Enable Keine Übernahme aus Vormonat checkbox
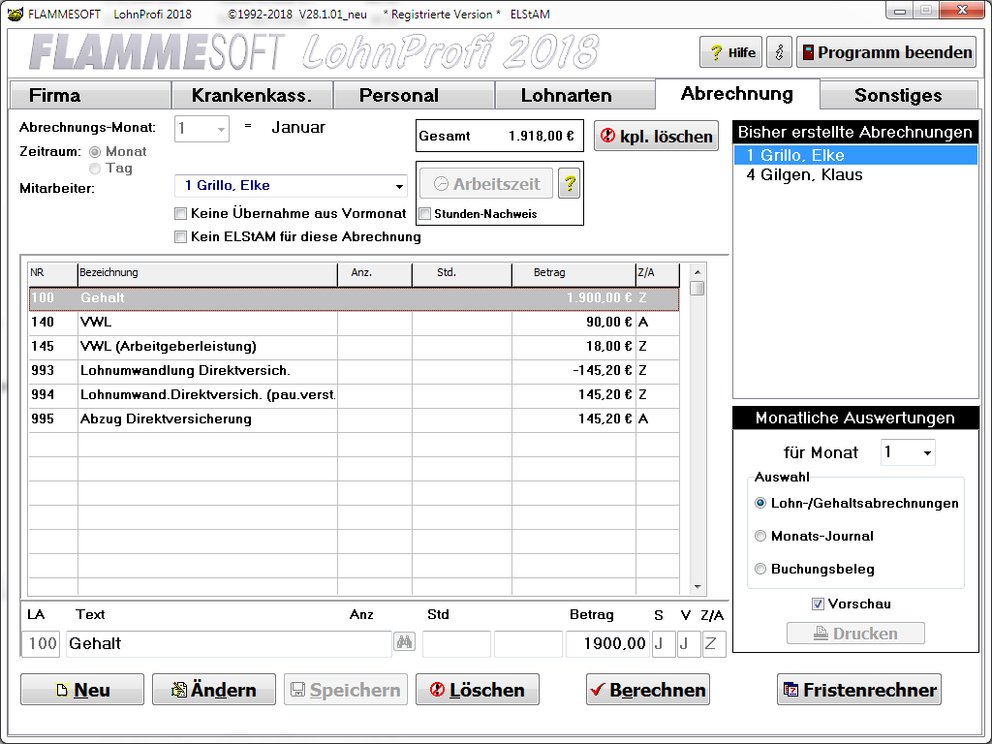This screenshot has height=744, width=992. [180, 214]
